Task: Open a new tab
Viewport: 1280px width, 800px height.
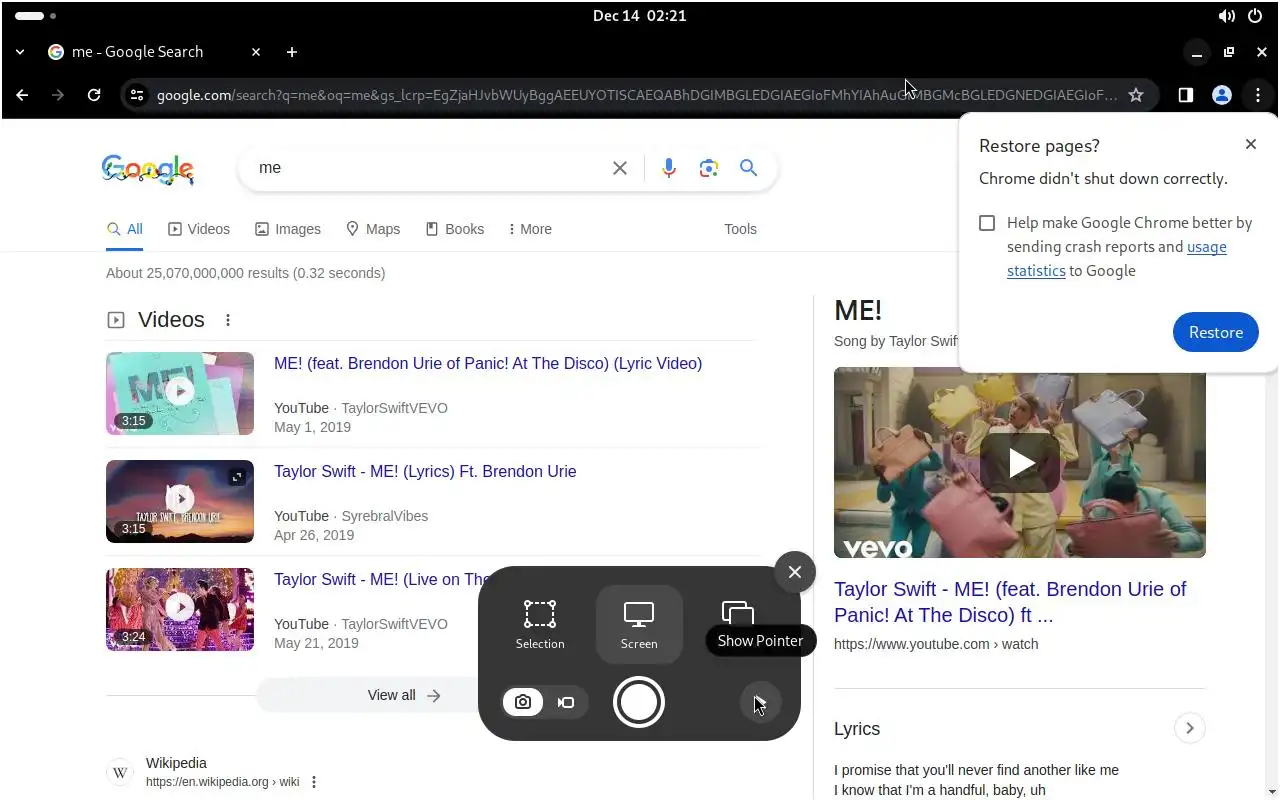Action: [x=292, y=52]
